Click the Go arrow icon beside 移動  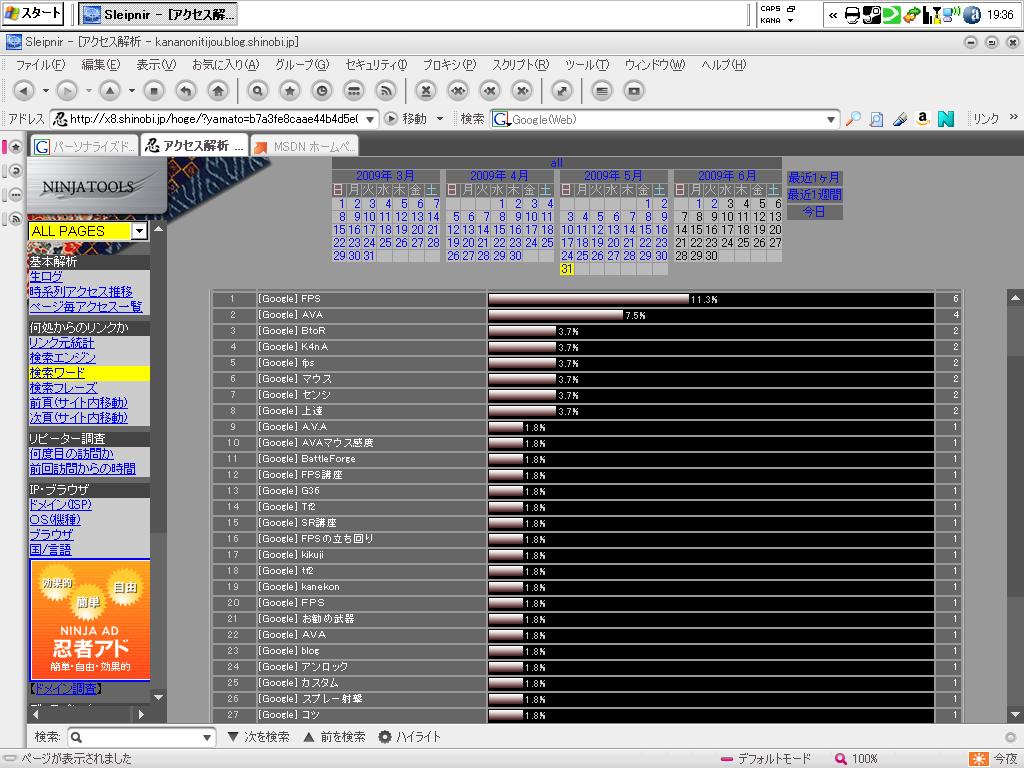pyautogui.click(x=391, y=119)
